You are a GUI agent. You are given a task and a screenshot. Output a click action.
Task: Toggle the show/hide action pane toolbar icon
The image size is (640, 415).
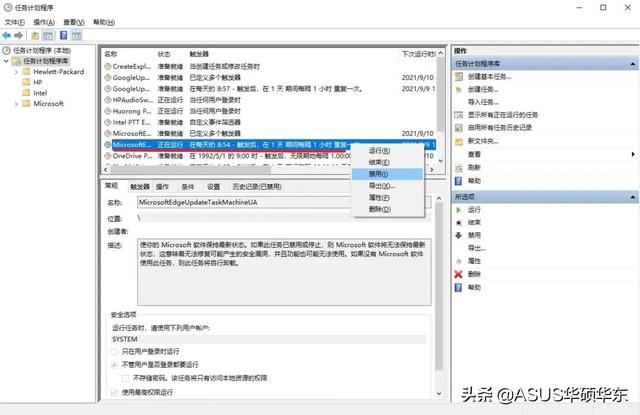76,36
